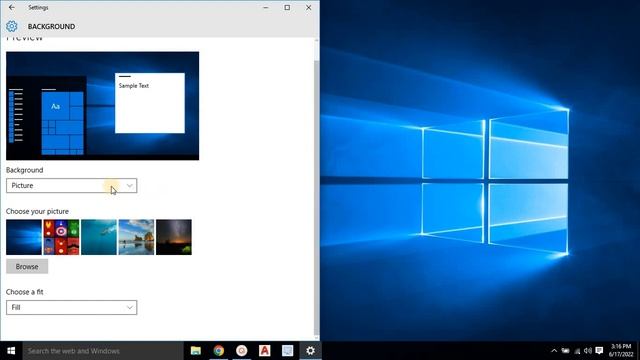Open the light blue window app on taskbar
This screenshot has height=360, width=640.
pos(287,351)
